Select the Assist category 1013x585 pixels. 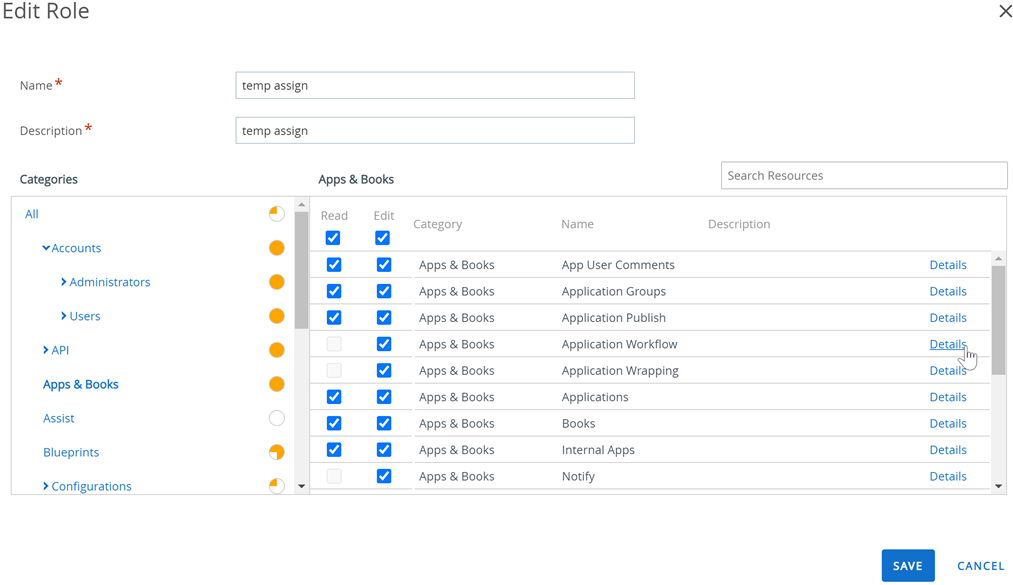pyautogui.click(x=59, y=418)
